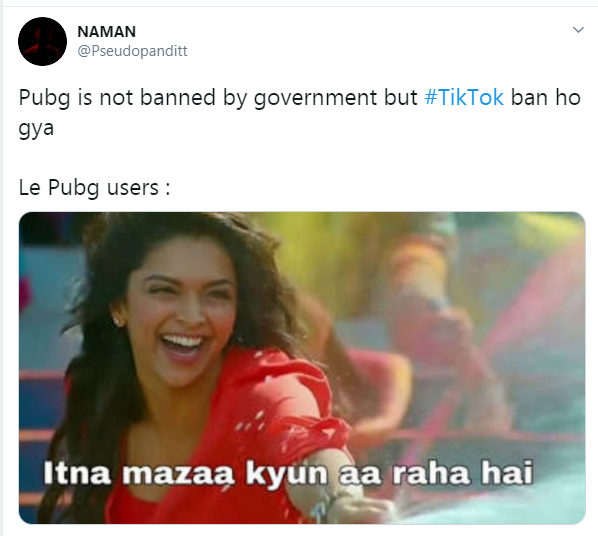Screen dimensions: 598x536
Task: Click the word "banned" in the tweet
Action: tap(177, 97)
